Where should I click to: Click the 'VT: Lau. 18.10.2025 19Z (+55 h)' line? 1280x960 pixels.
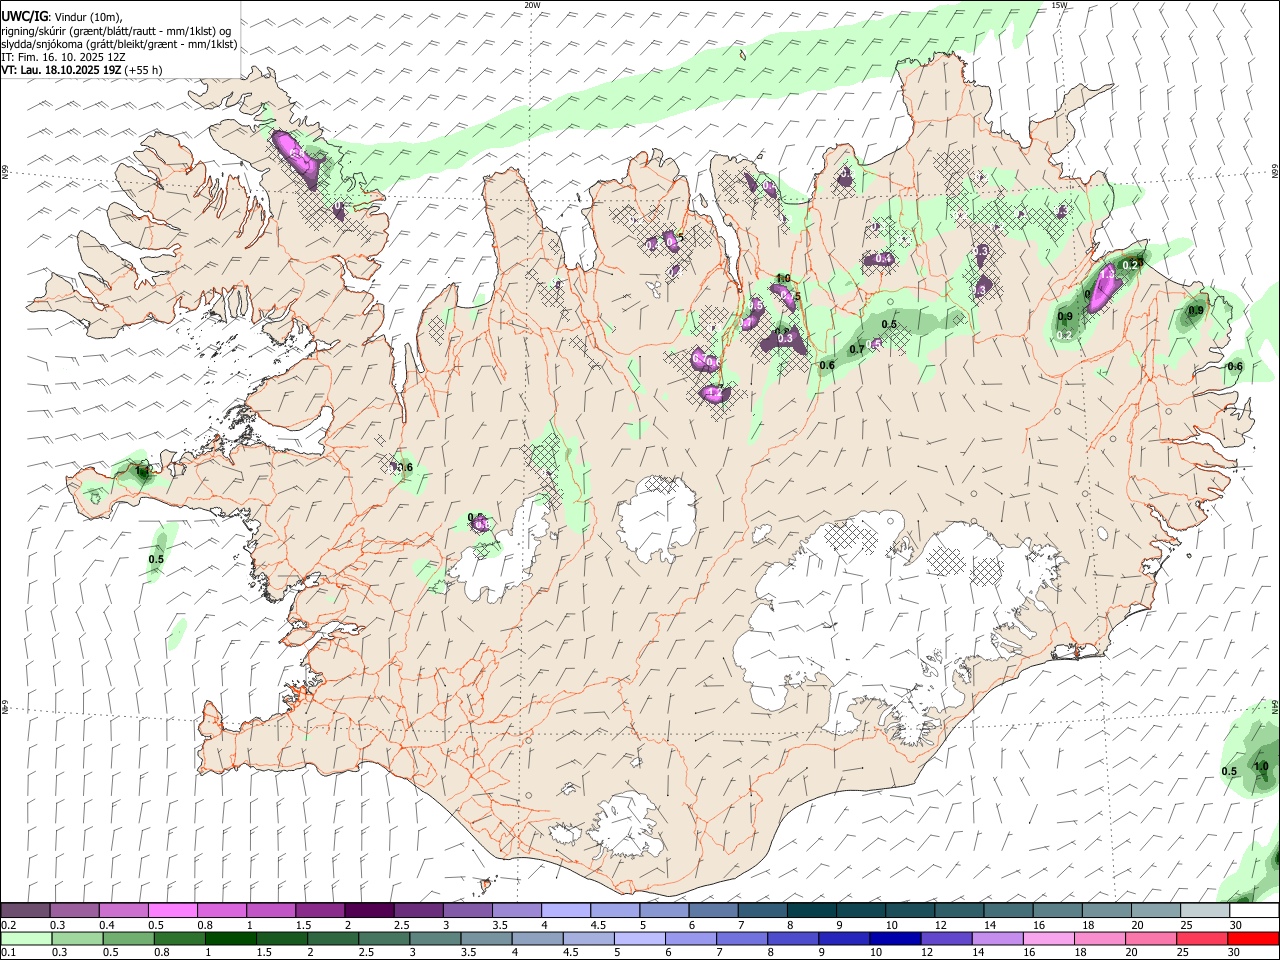81,70
